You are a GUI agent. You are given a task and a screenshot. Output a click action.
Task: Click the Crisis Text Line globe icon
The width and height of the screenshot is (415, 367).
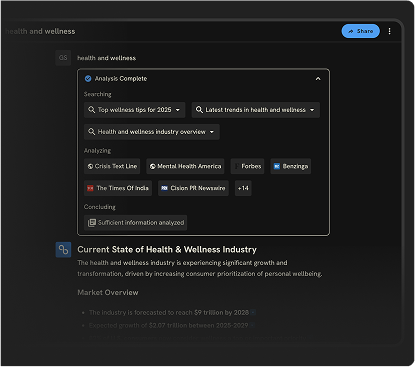(90, 166)
